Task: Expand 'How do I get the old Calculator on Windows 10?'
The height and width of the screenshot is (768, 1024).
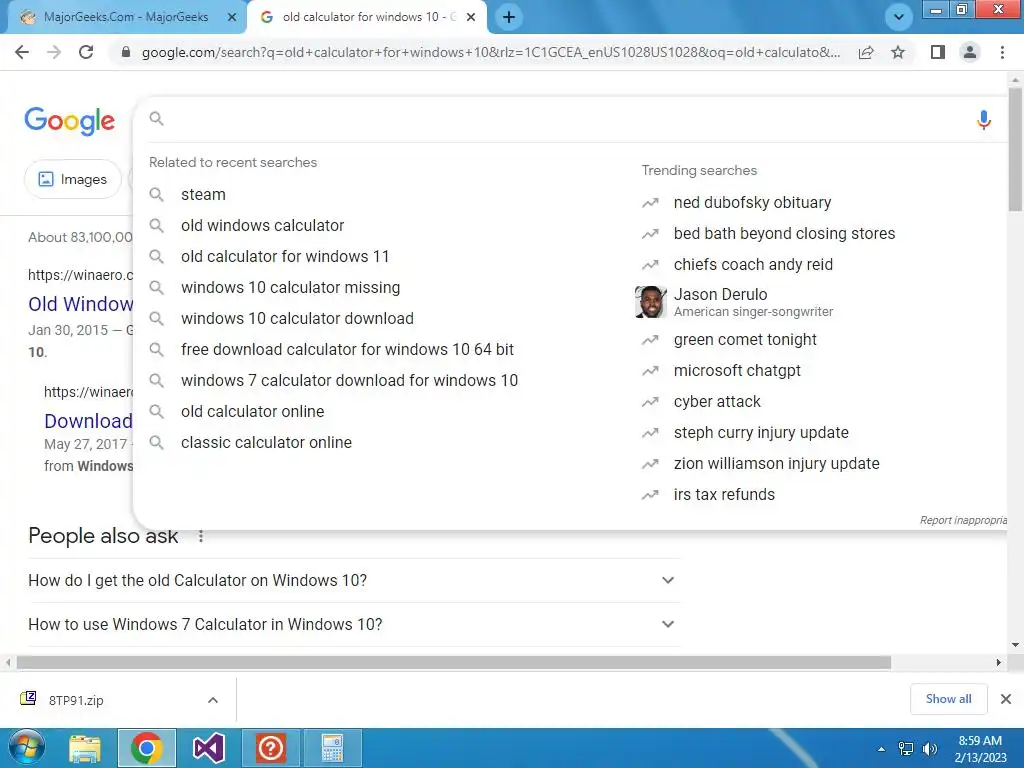Action: click(355, 581)
